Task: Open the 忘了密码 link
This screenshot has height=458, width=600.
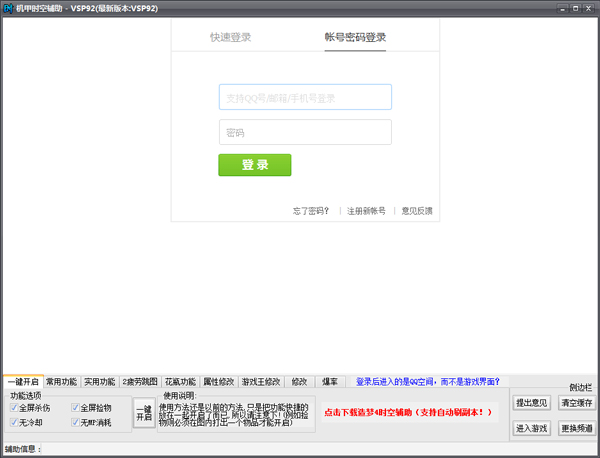Action: click(311, 211)
